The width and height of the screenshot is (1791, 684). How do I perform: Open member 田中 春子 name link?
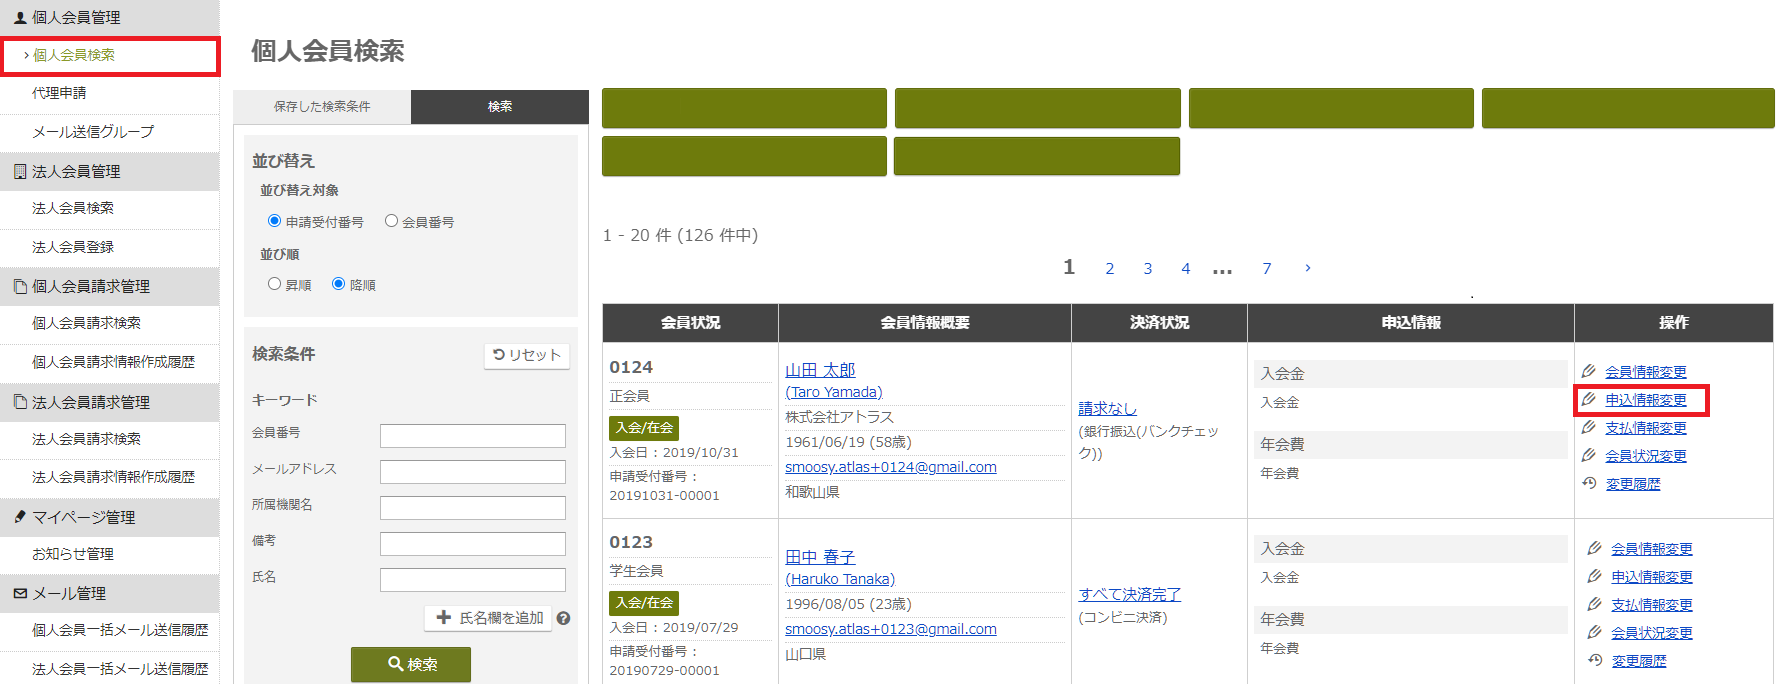tap(820, 557)
